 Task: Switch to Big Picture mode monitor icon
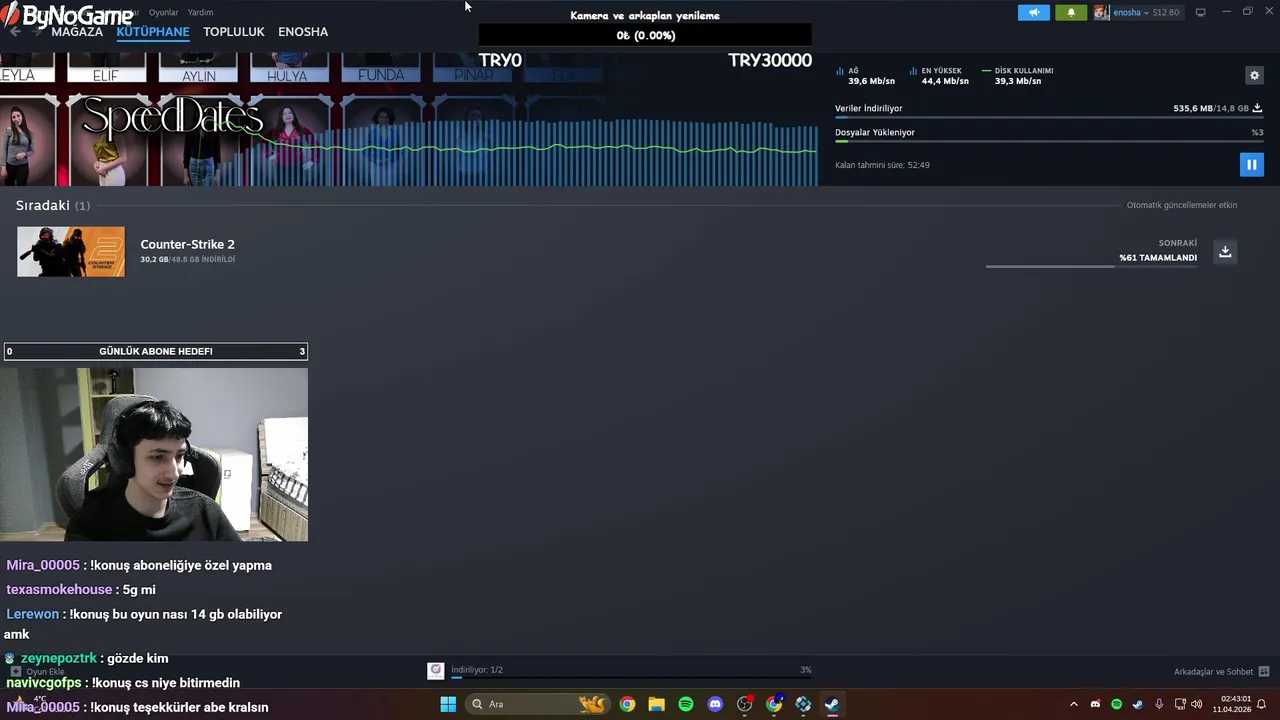click(1201, 12)
